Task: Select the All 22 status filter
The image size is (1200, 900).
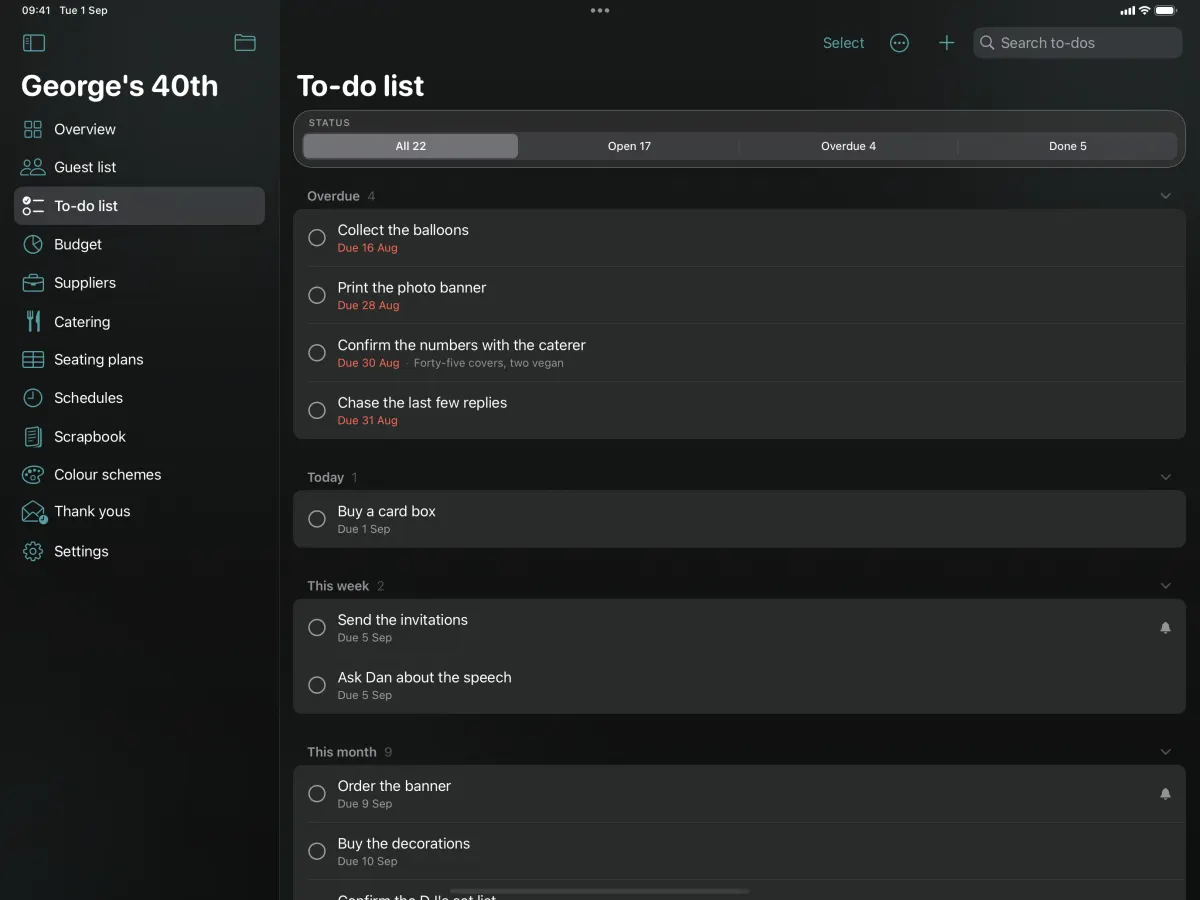Action: pyautogui.click(x=410, y=146)
